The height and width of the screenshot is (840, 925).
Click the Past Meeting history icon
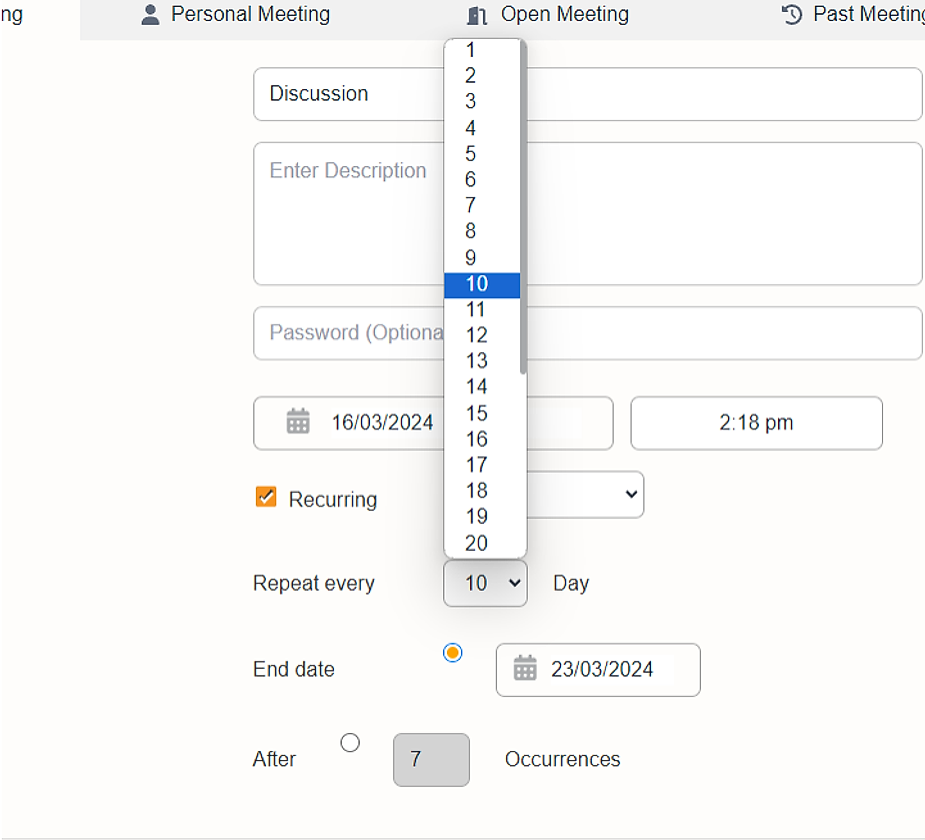point(792,14)
